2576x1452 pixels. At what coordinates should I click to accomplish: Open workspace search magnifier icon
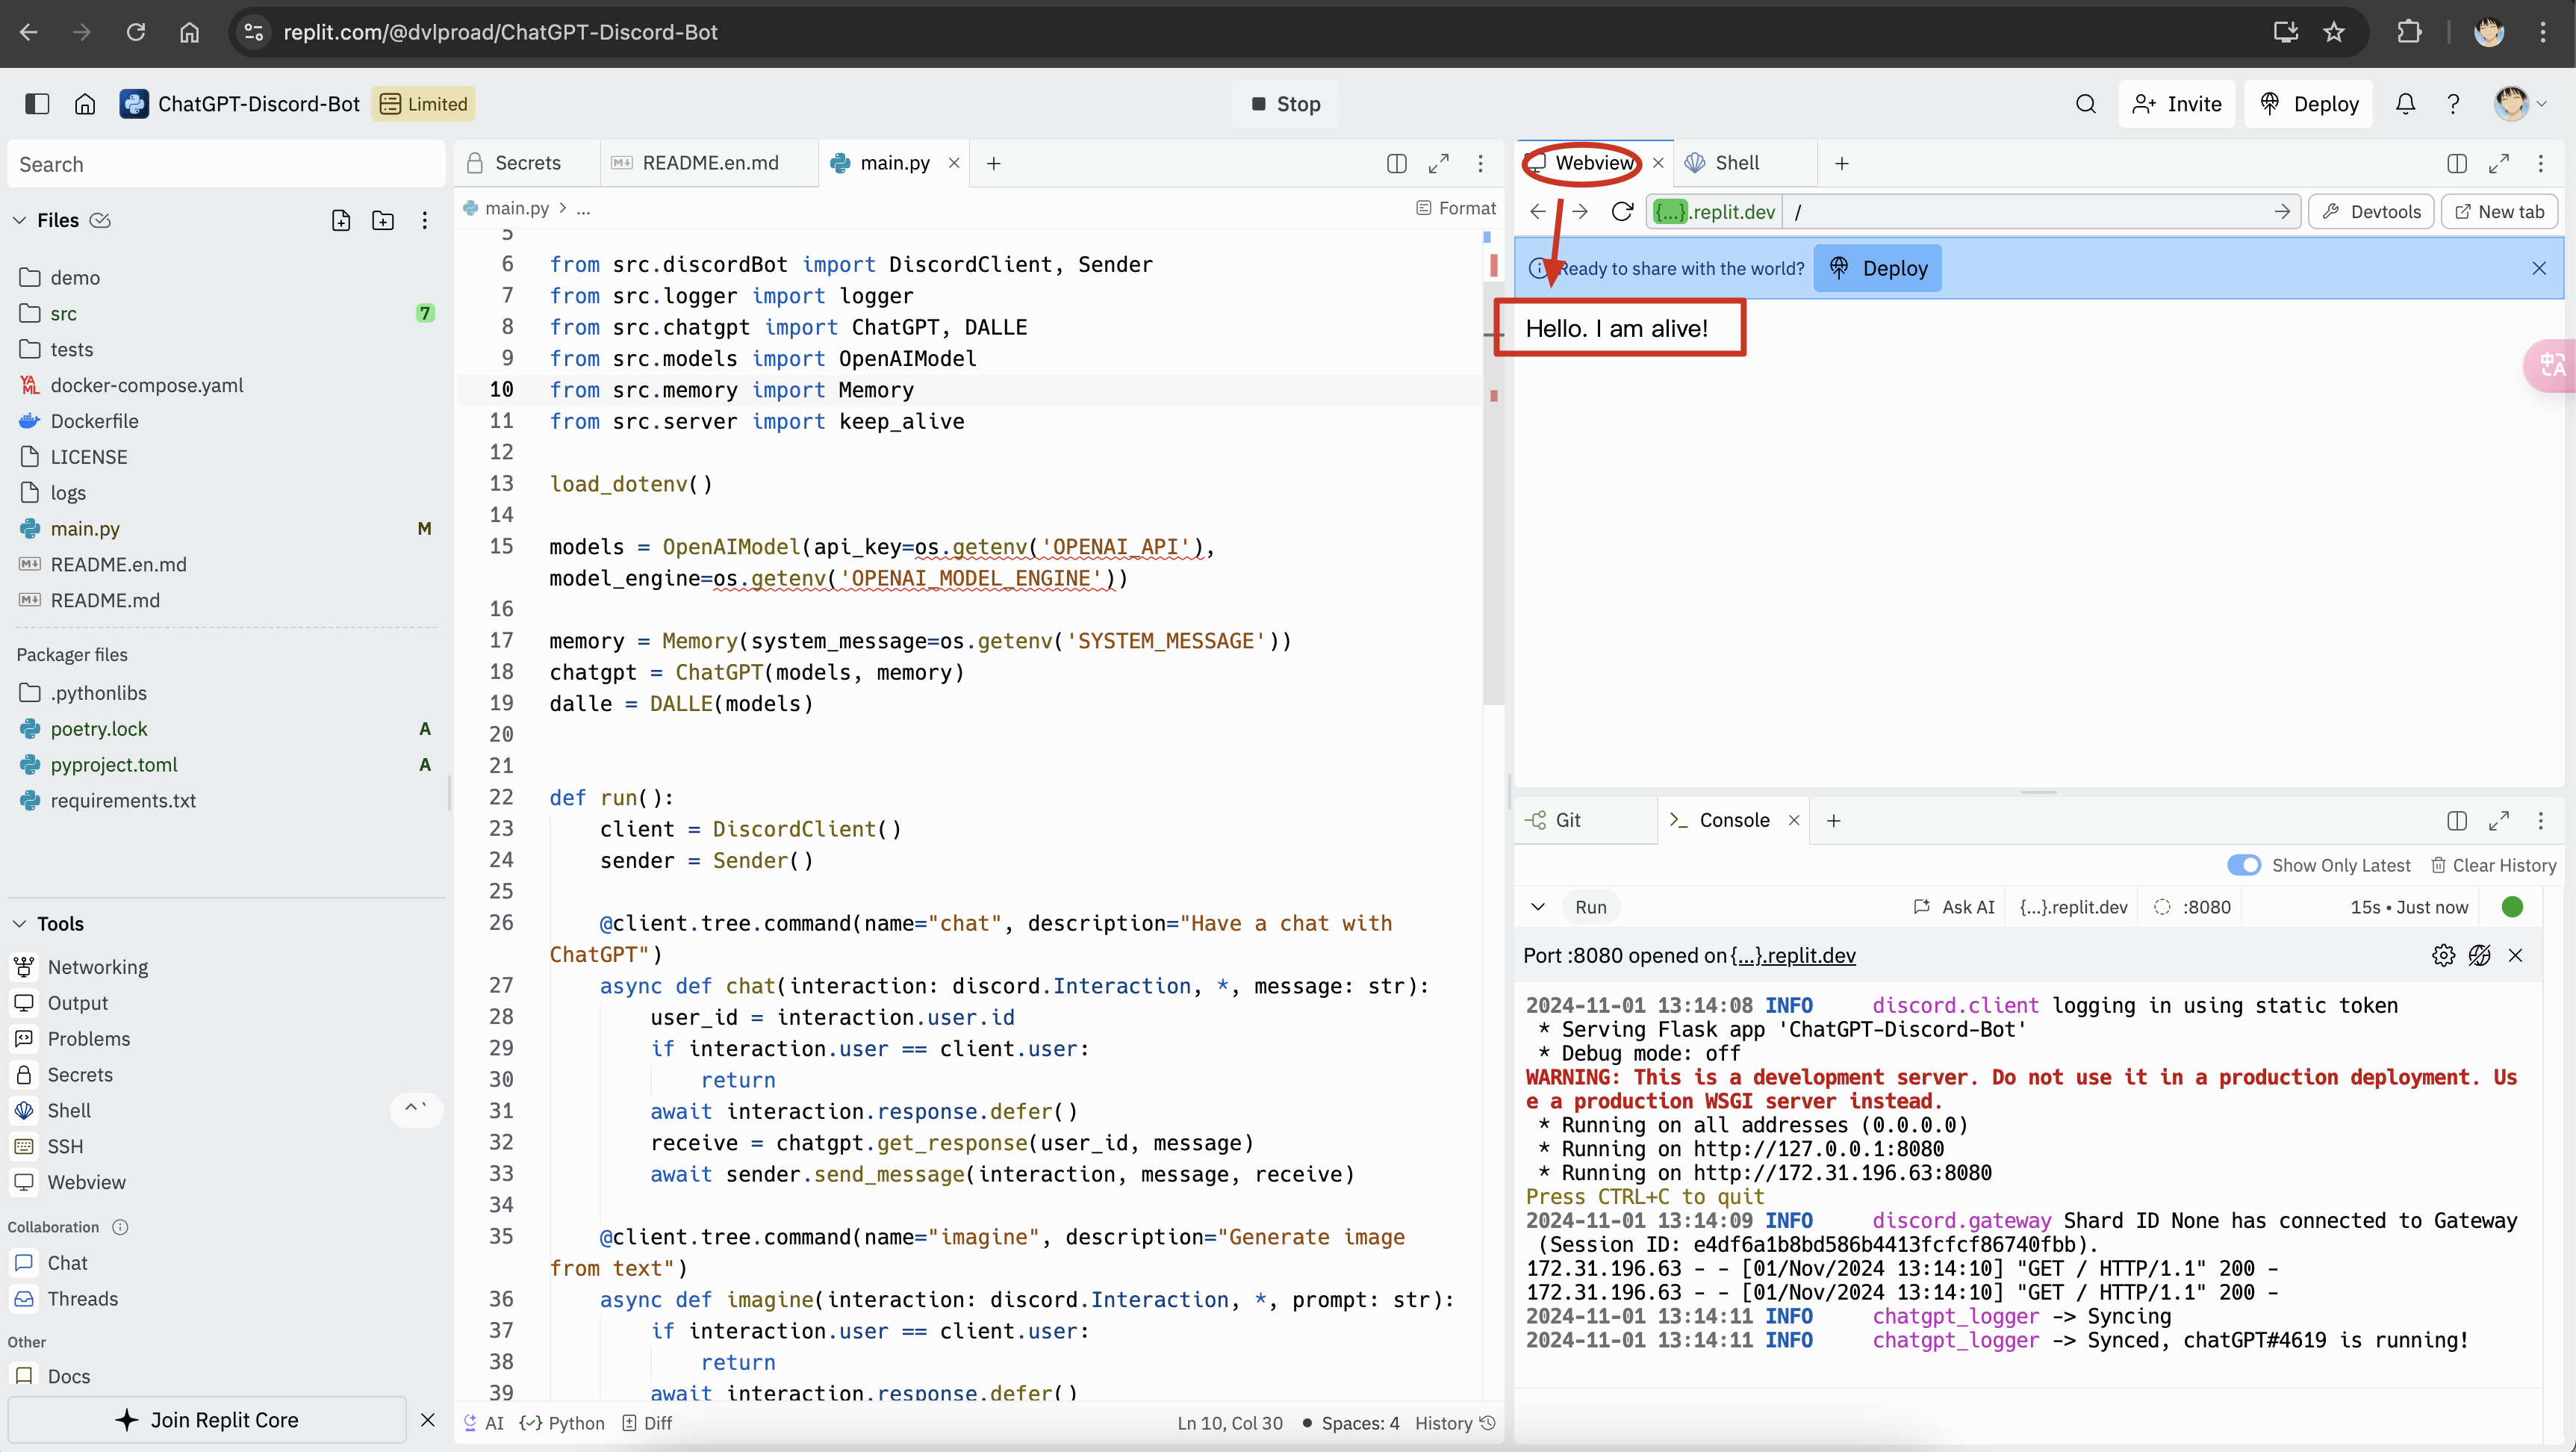[x=2085, y=104]
